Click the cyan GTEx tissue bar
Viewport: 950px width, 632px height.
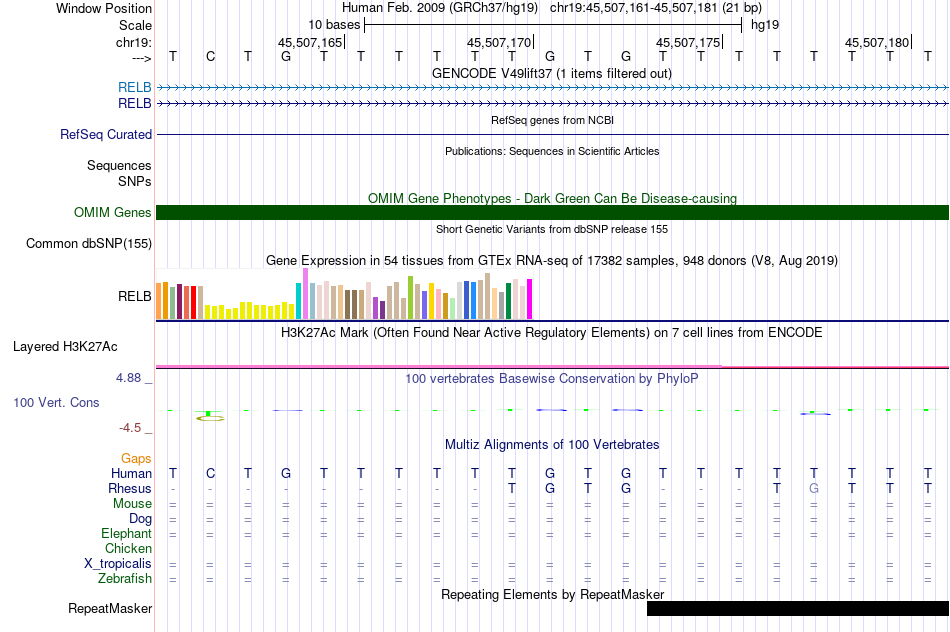[298, 301]
